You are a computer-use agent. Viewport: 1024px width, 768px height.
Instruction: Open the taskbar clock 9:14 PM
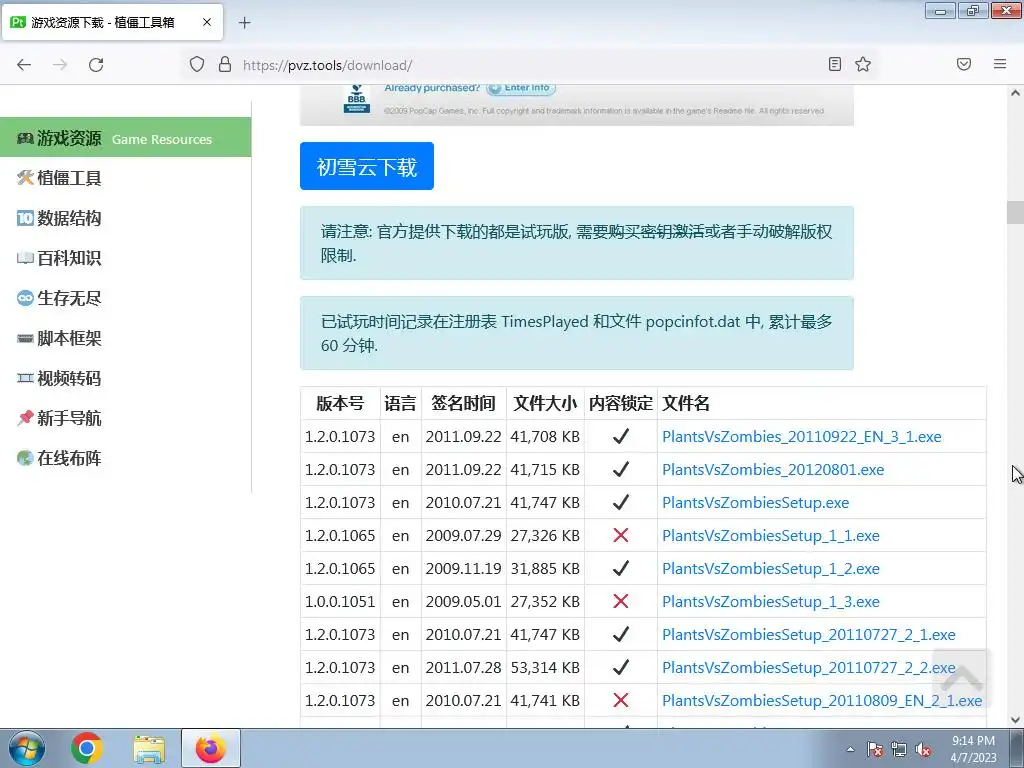point(973,749)
